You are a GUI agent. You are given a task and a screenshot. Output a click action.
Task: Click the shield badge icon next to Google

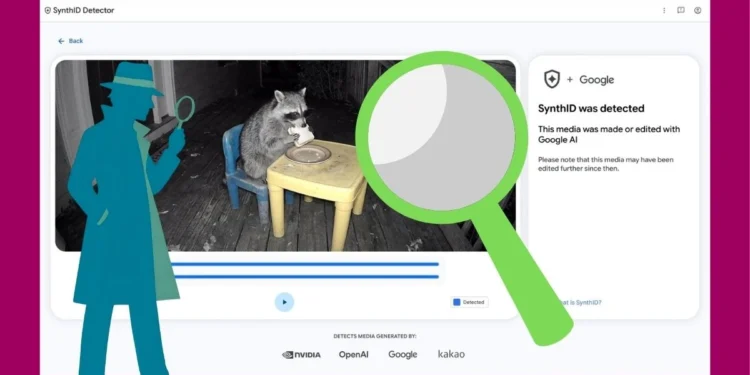click(x=552, y=79)
